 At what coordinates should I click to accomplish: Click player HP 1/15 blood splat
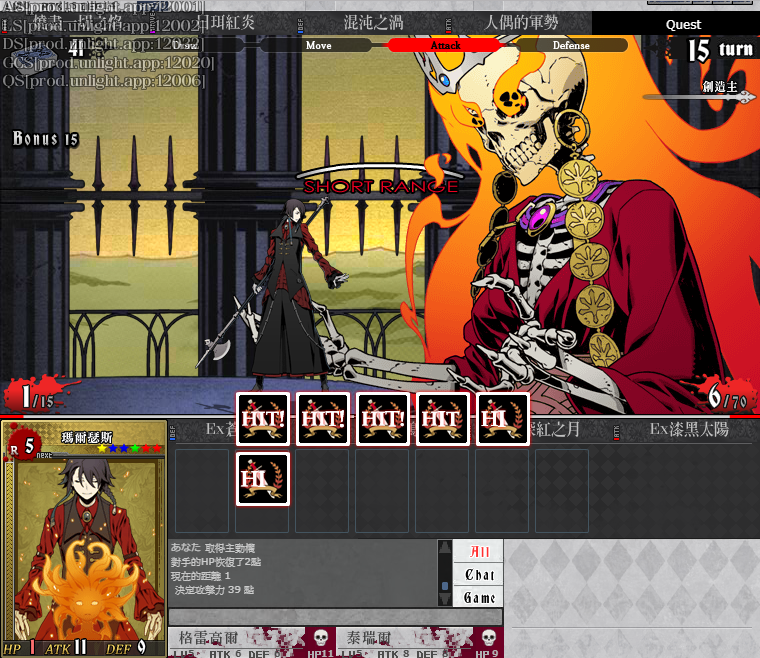click(37, 396)
